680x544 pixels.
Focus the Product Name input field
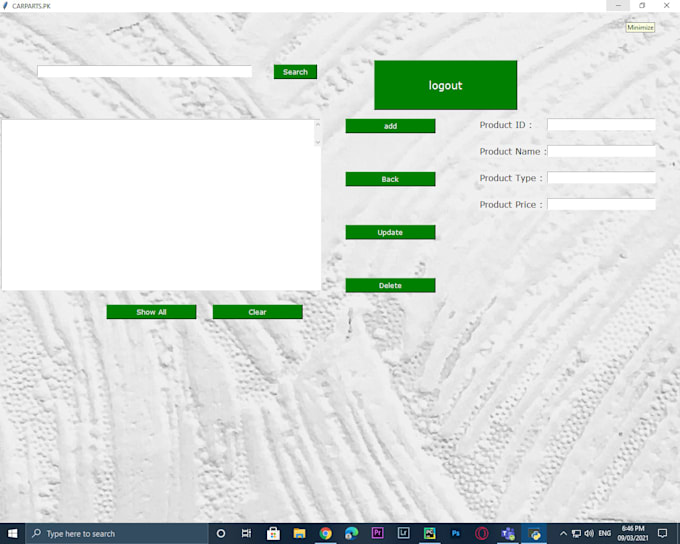601,151
